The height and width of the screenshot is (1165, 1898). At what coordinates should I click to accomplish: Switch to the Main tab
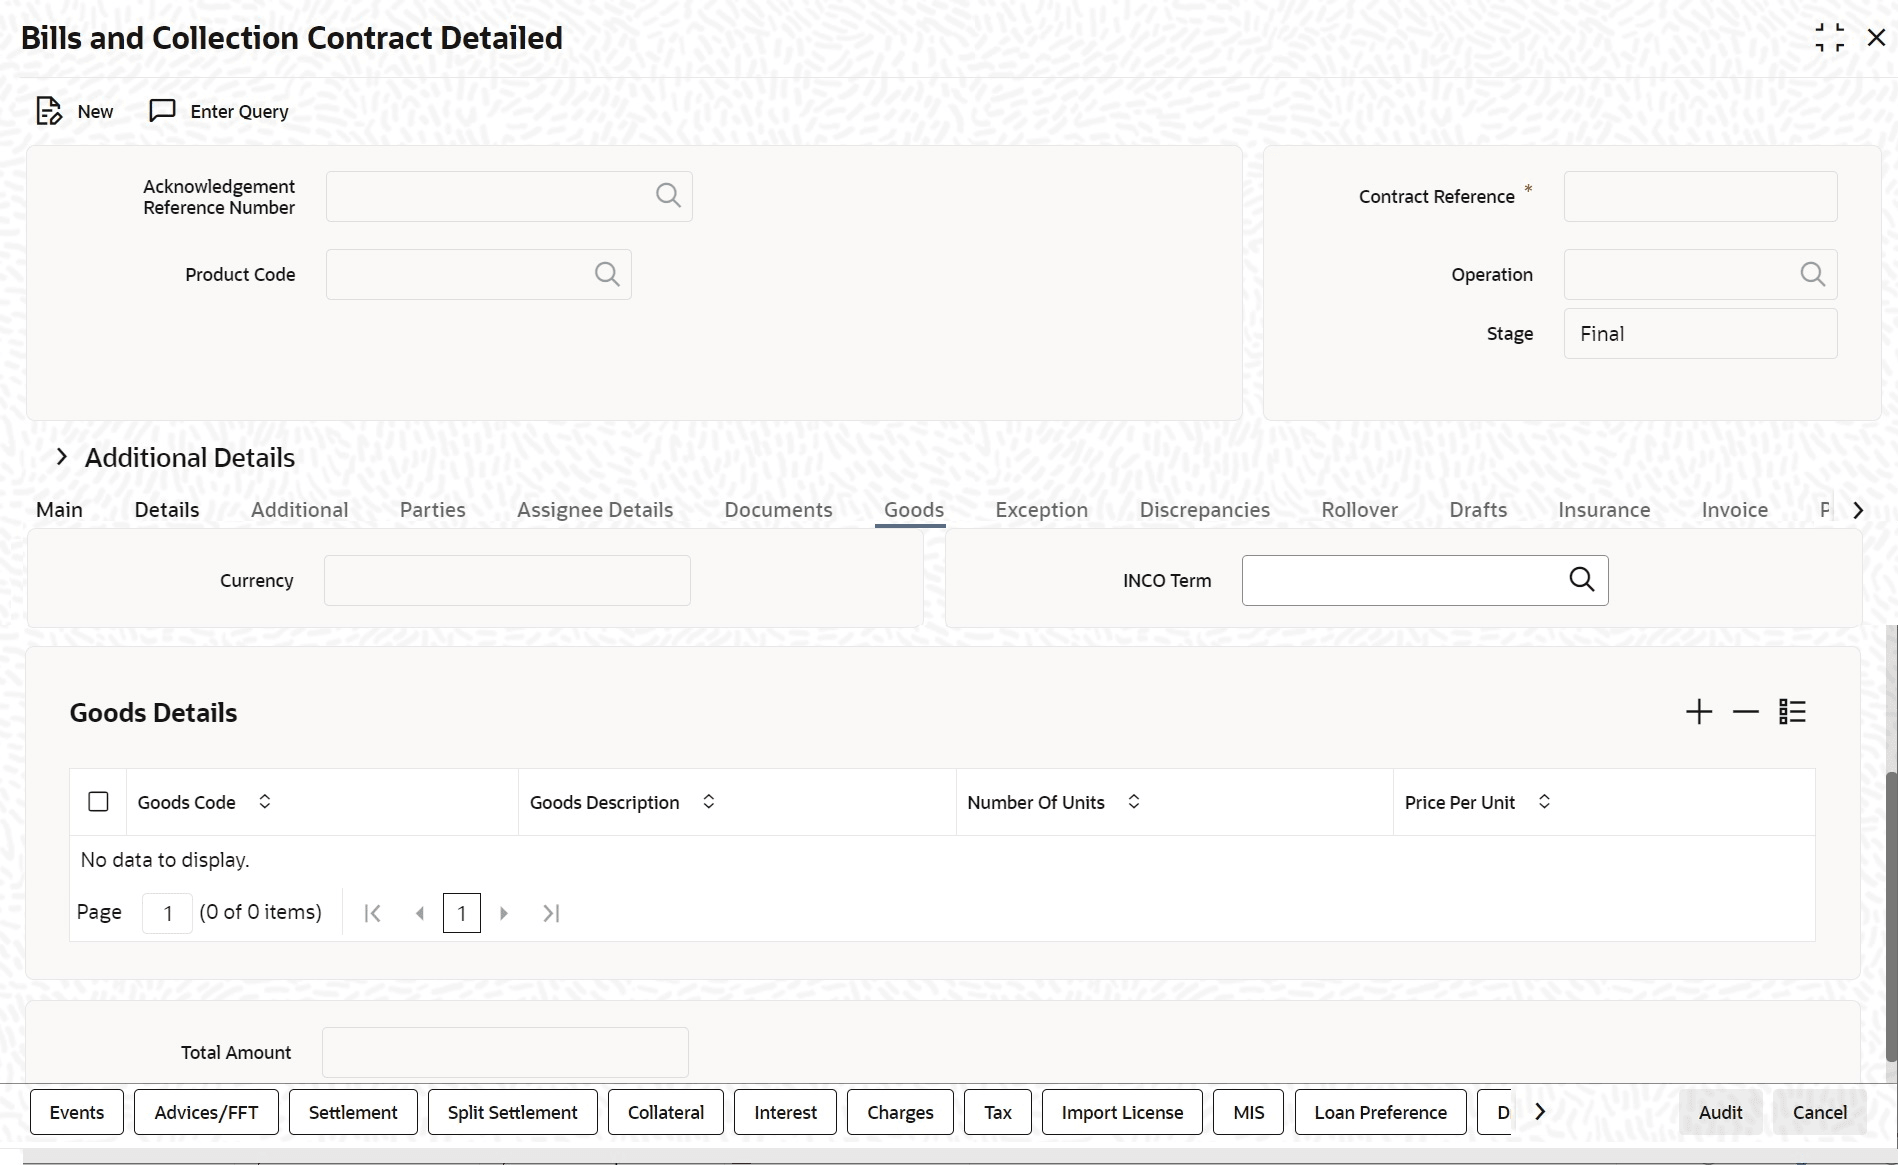60,510
